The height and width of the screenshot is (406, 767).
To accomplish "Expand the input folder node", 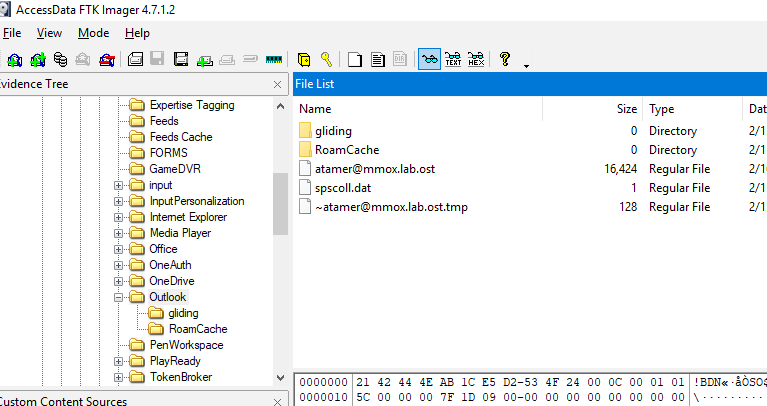I will (x=118, y=185).
